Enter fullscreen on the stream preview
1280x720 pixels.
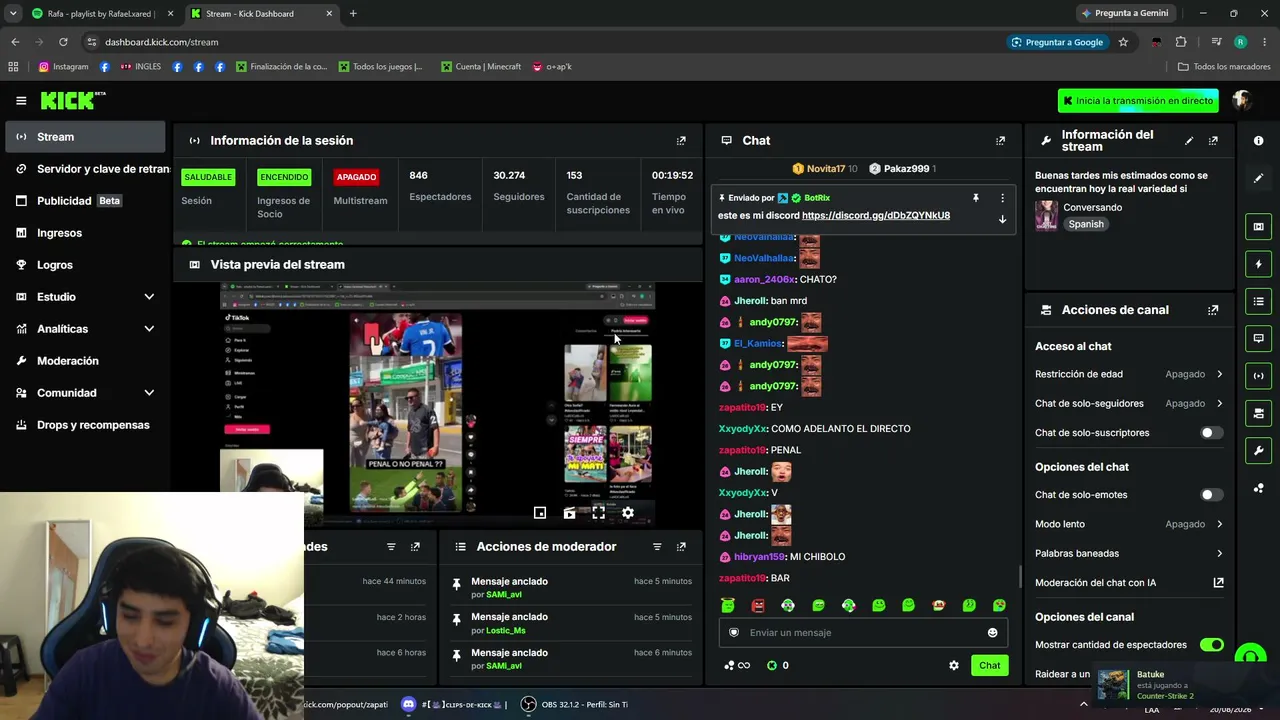[x=598, y=513]
